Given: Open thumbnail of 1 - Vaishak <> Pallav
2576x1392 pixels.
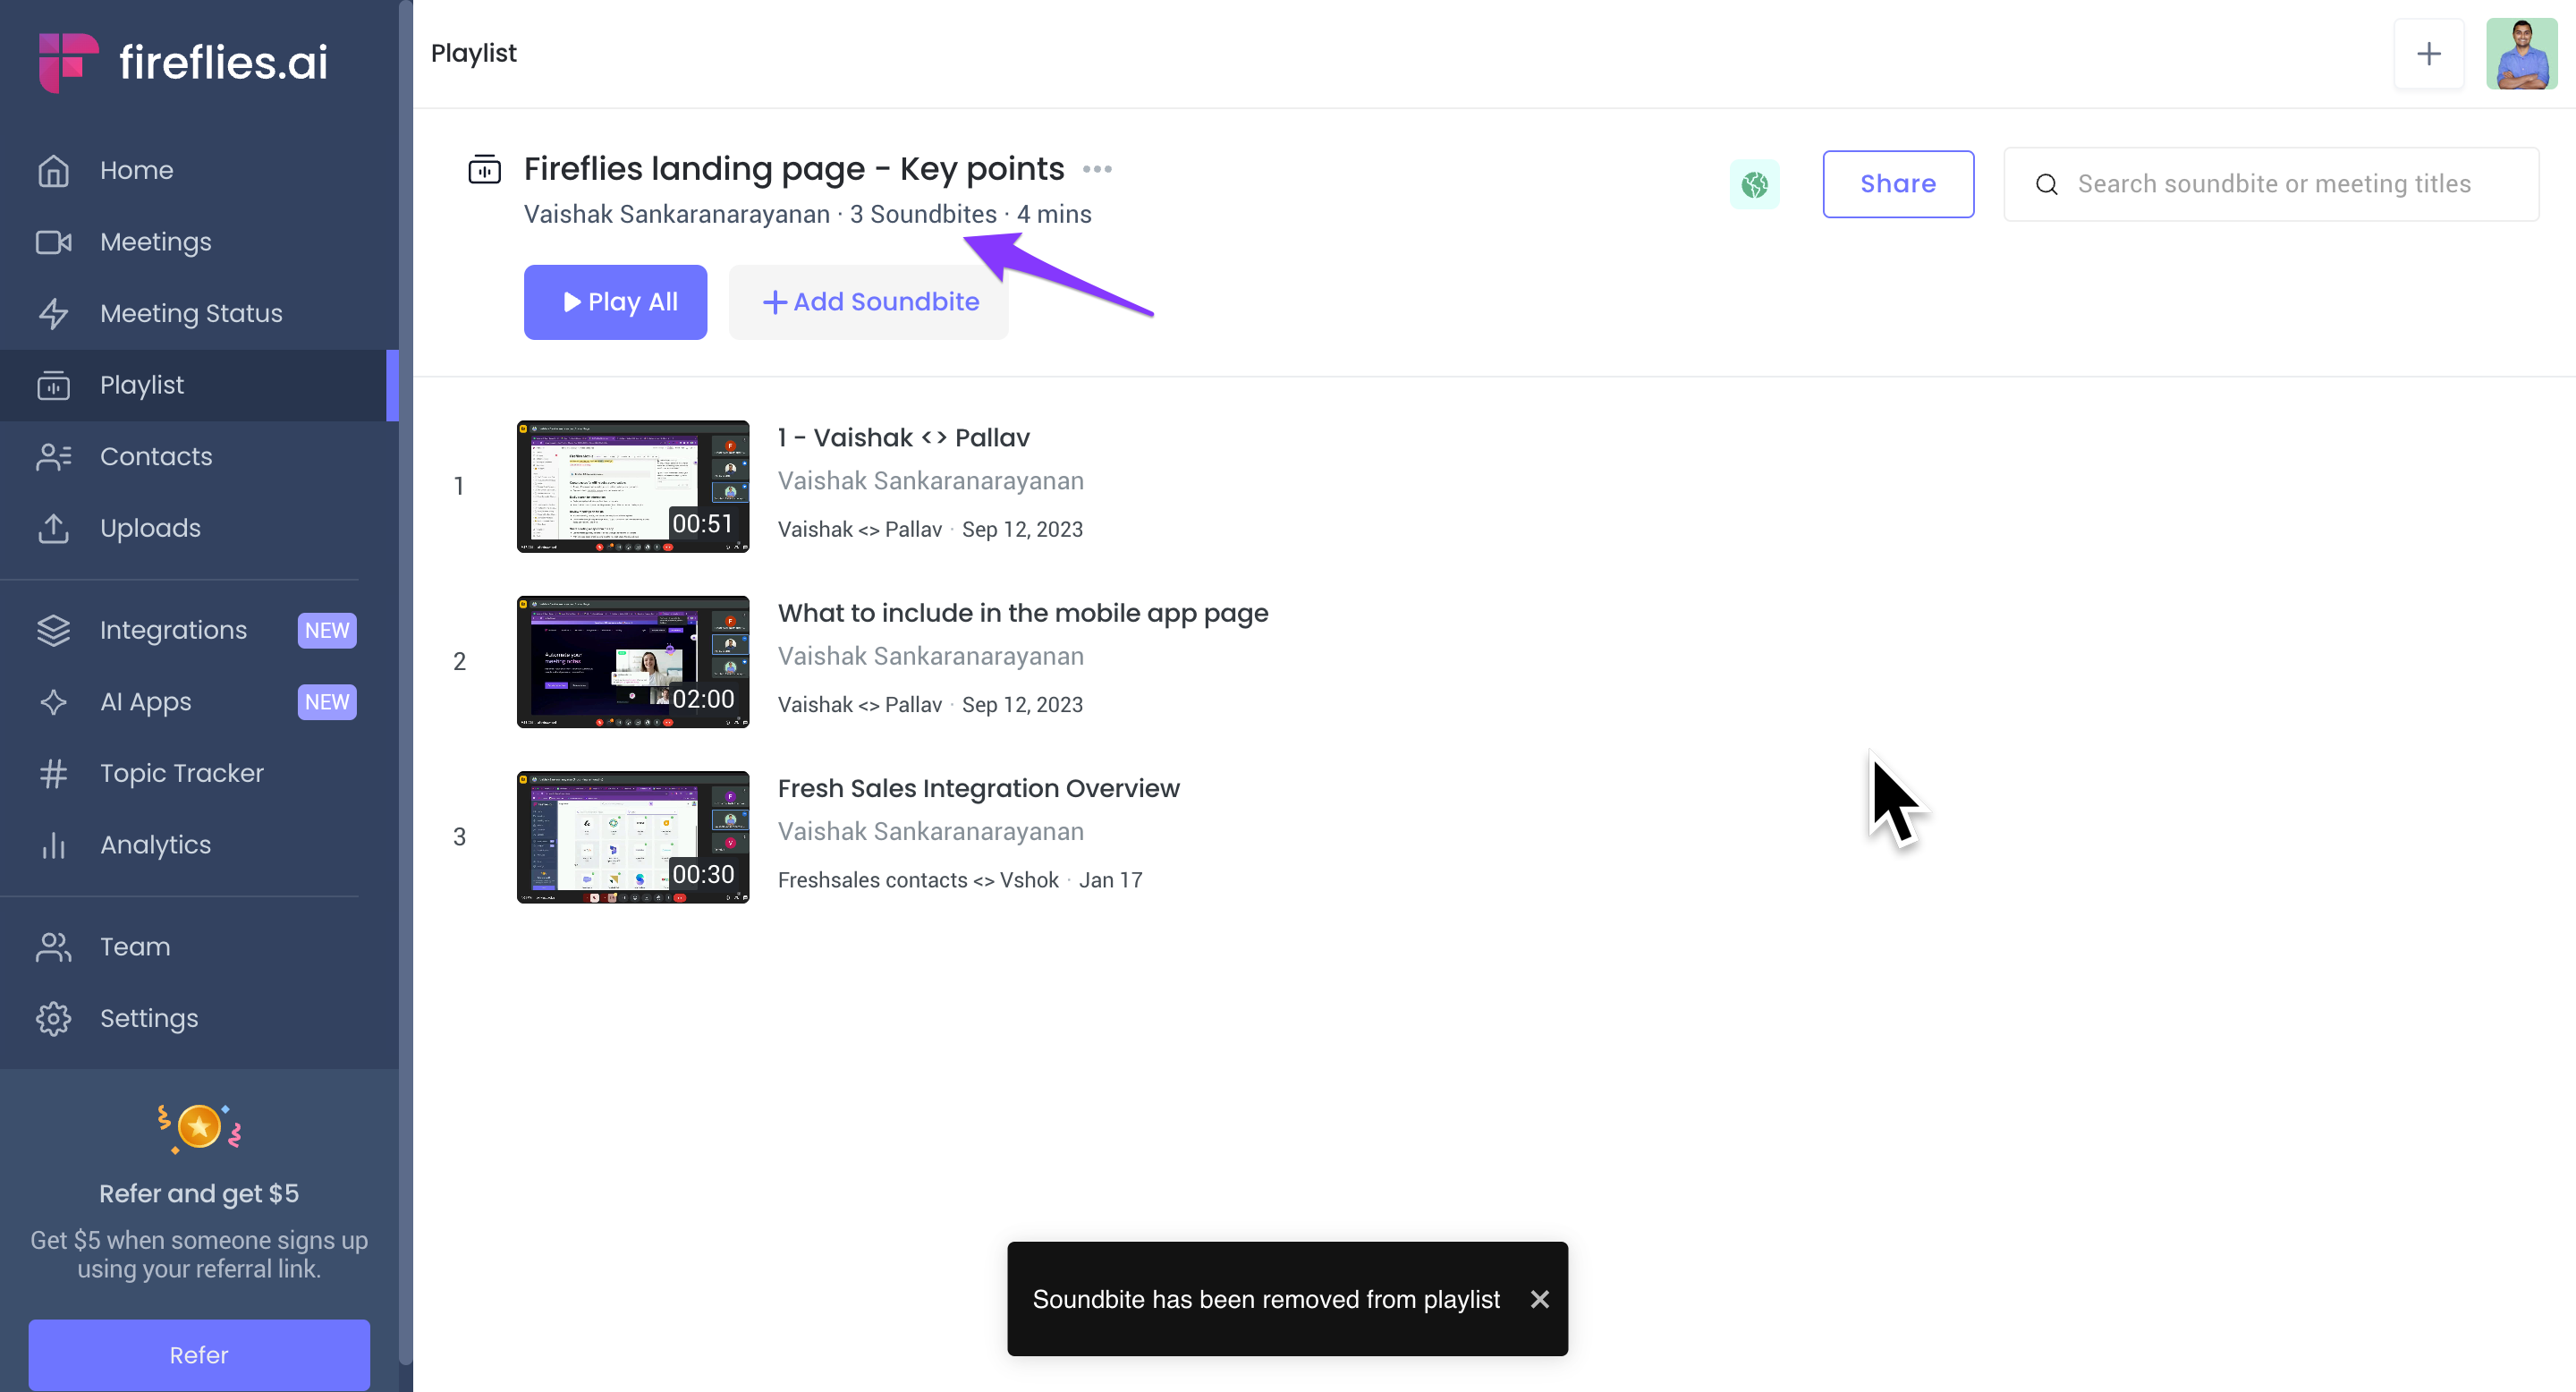Looking at the screenshot, I should [x=632, y=486].
